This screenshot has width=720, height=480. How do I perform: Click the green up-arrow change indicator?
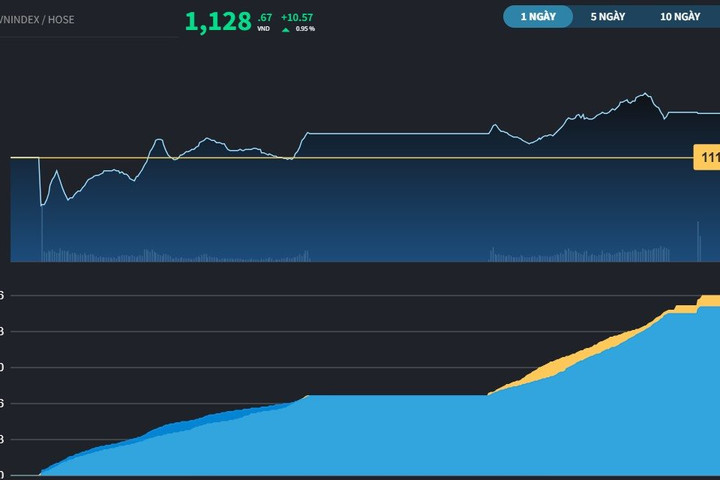pos(286,30)
